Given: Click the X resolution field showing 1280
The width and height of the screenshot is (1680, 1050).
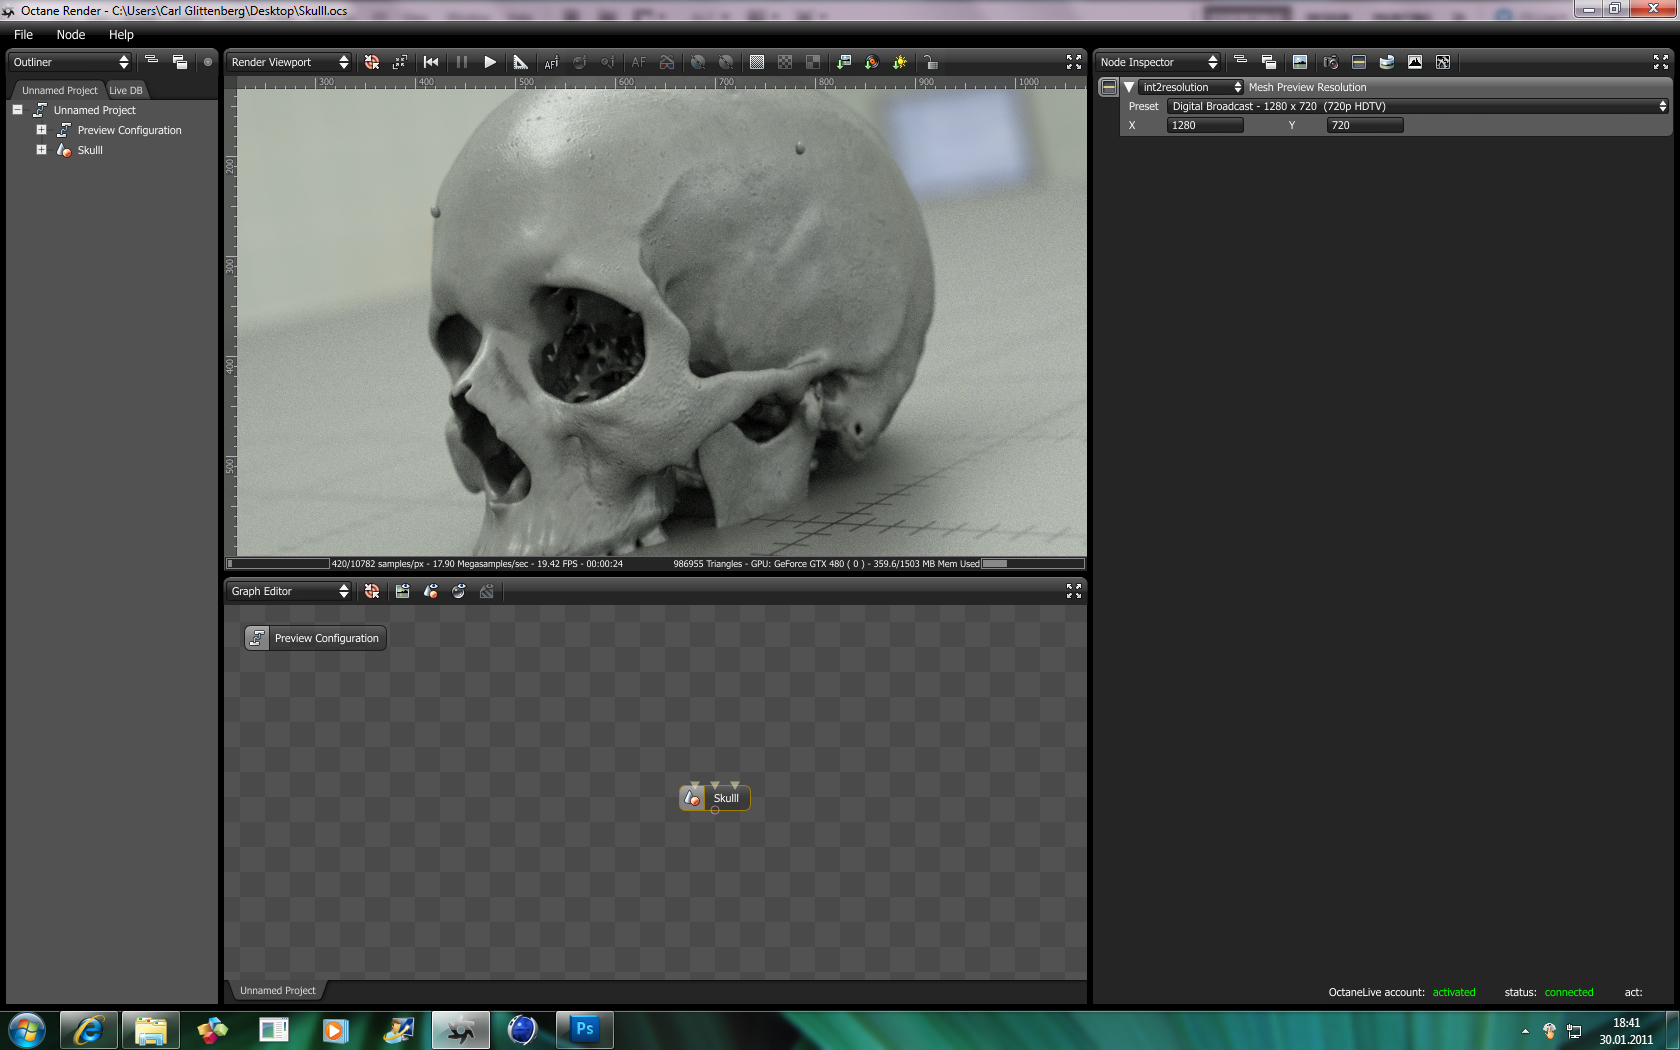Looking at the screenshot, I should coord(1205,125).
